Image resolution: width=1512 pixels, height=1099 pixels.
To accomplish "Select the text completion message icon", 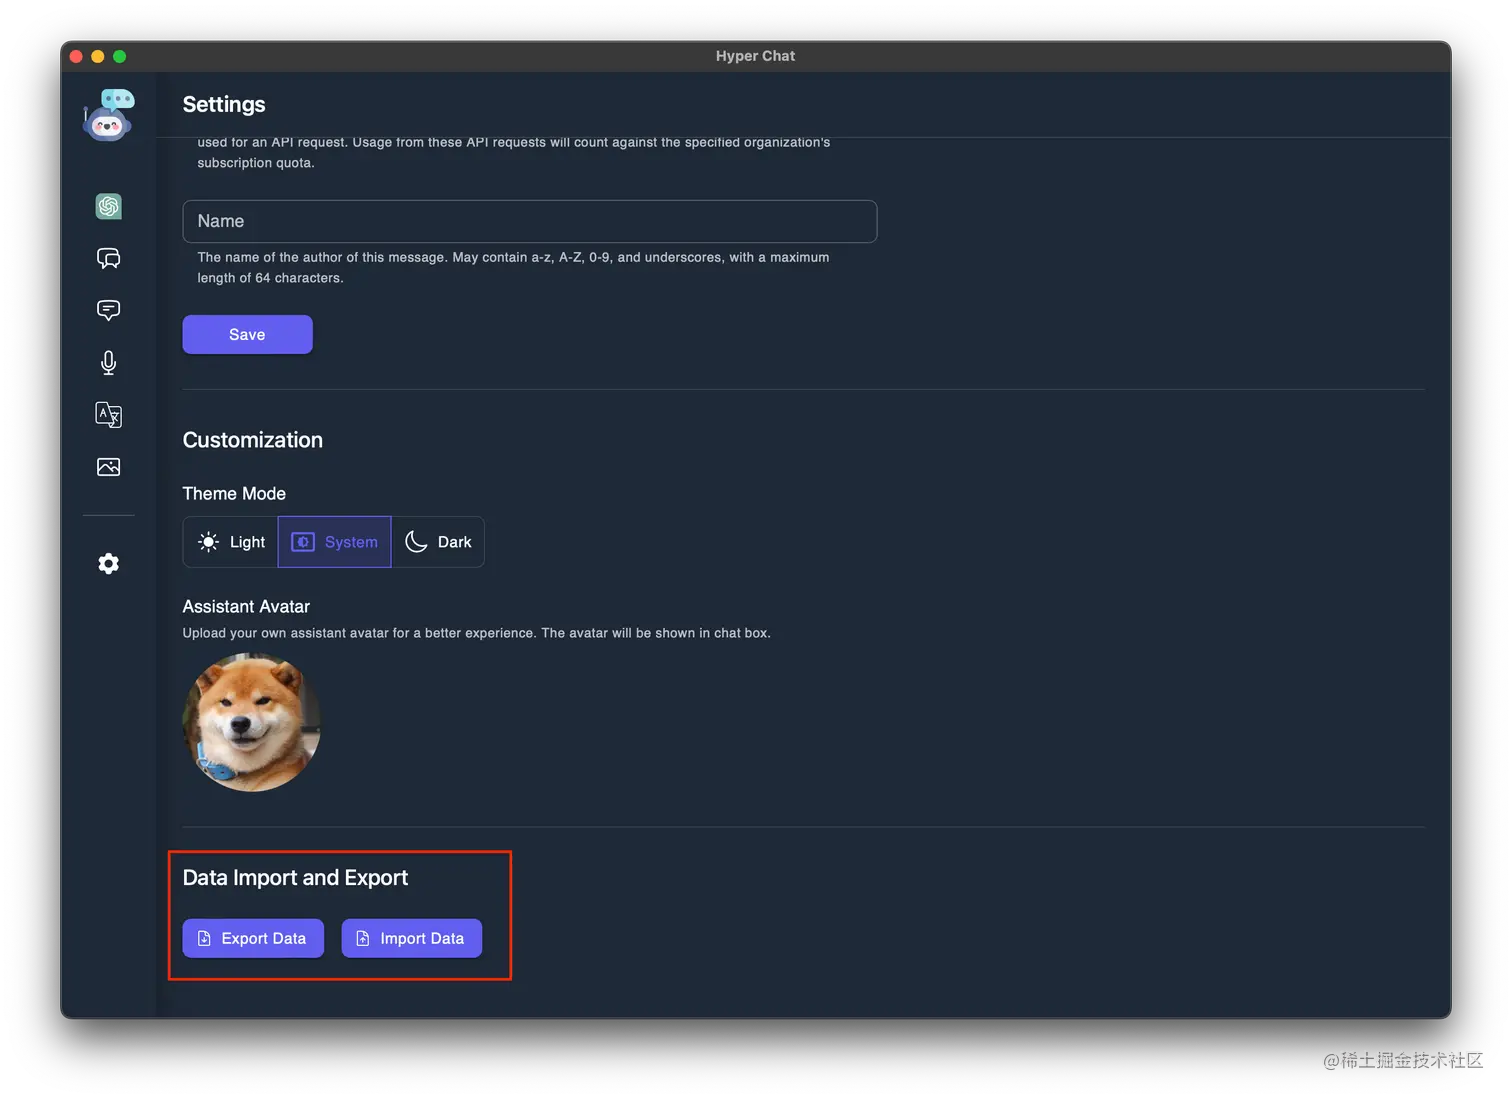I will [108, 310].
